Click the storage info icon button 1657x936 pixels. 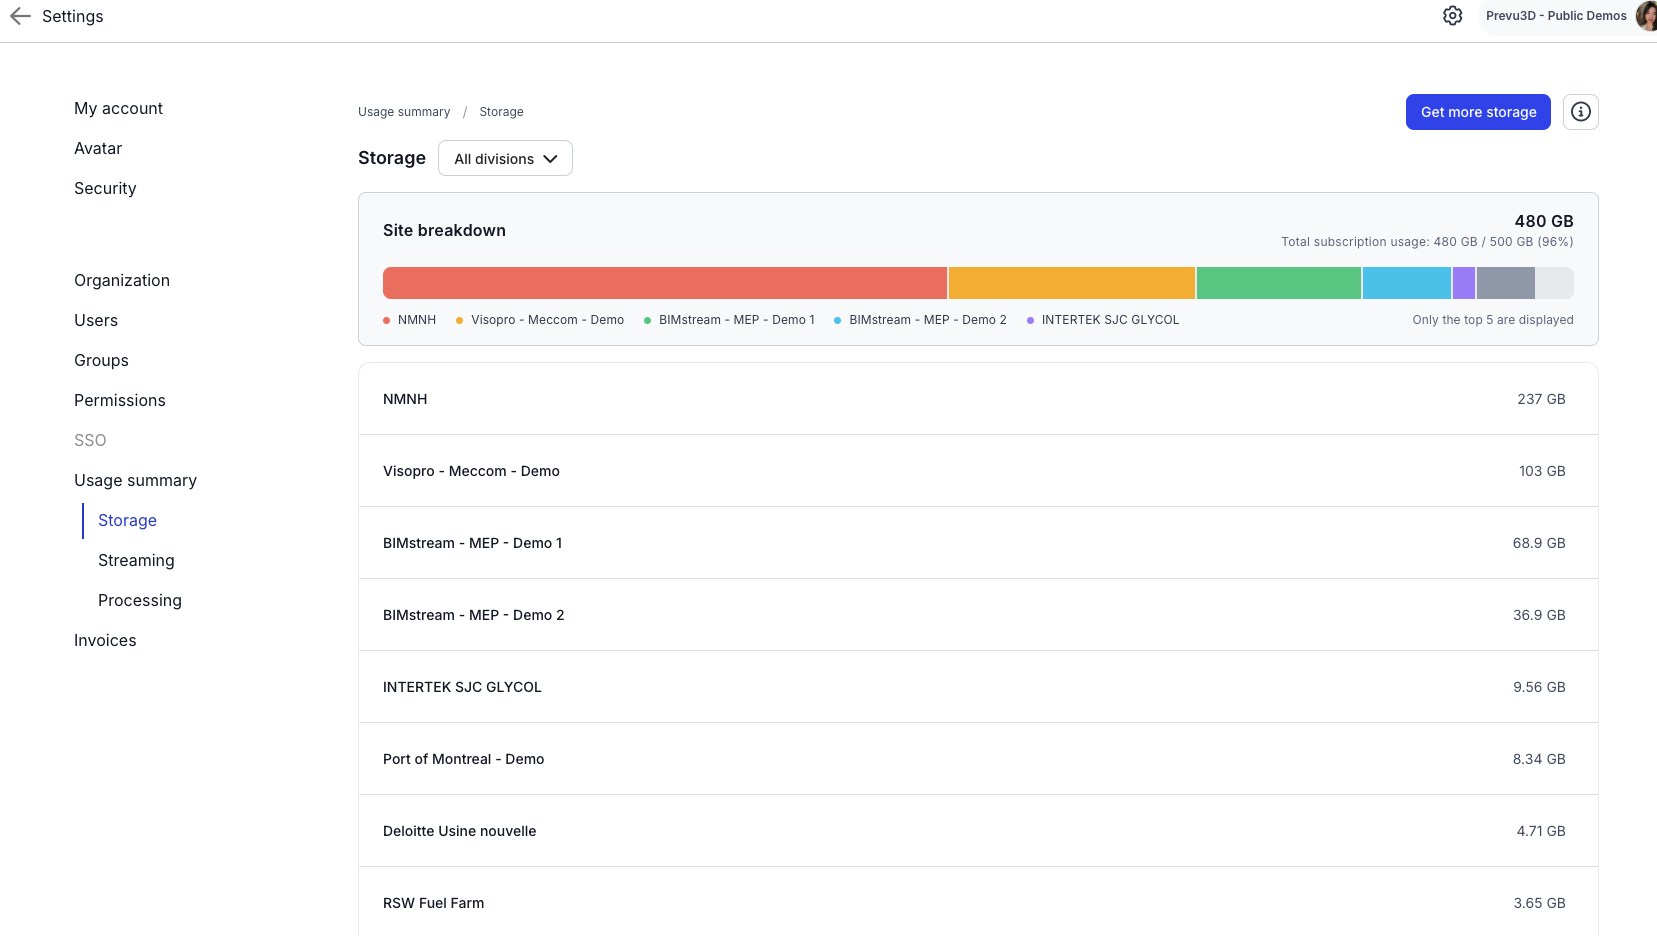click(1580, 112)
